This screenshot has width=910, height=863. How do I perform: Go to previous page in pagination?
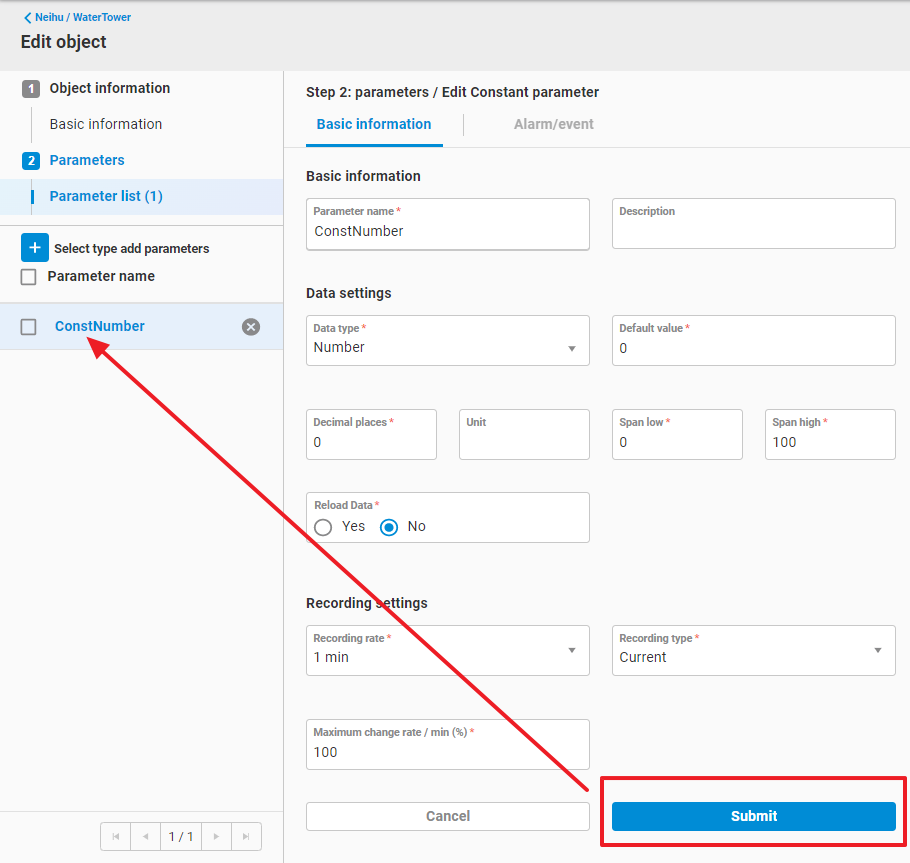click(145, 836)
